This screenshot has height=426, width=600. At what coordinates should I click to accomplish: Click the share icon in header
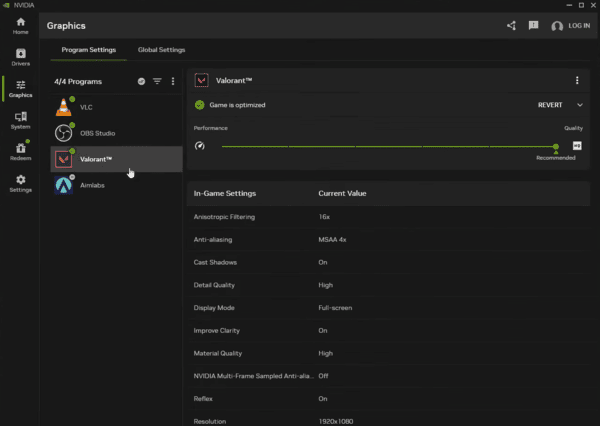click(x=512, y=26)
